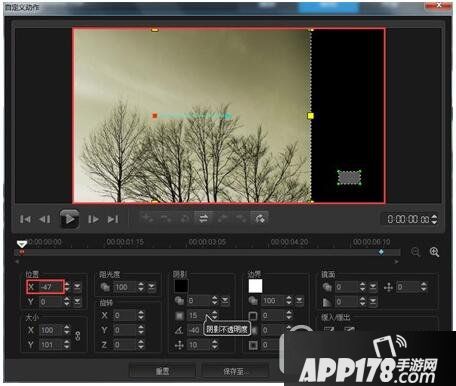Click the save-to button at the bottom
The image size is (456, 386).
234,371
